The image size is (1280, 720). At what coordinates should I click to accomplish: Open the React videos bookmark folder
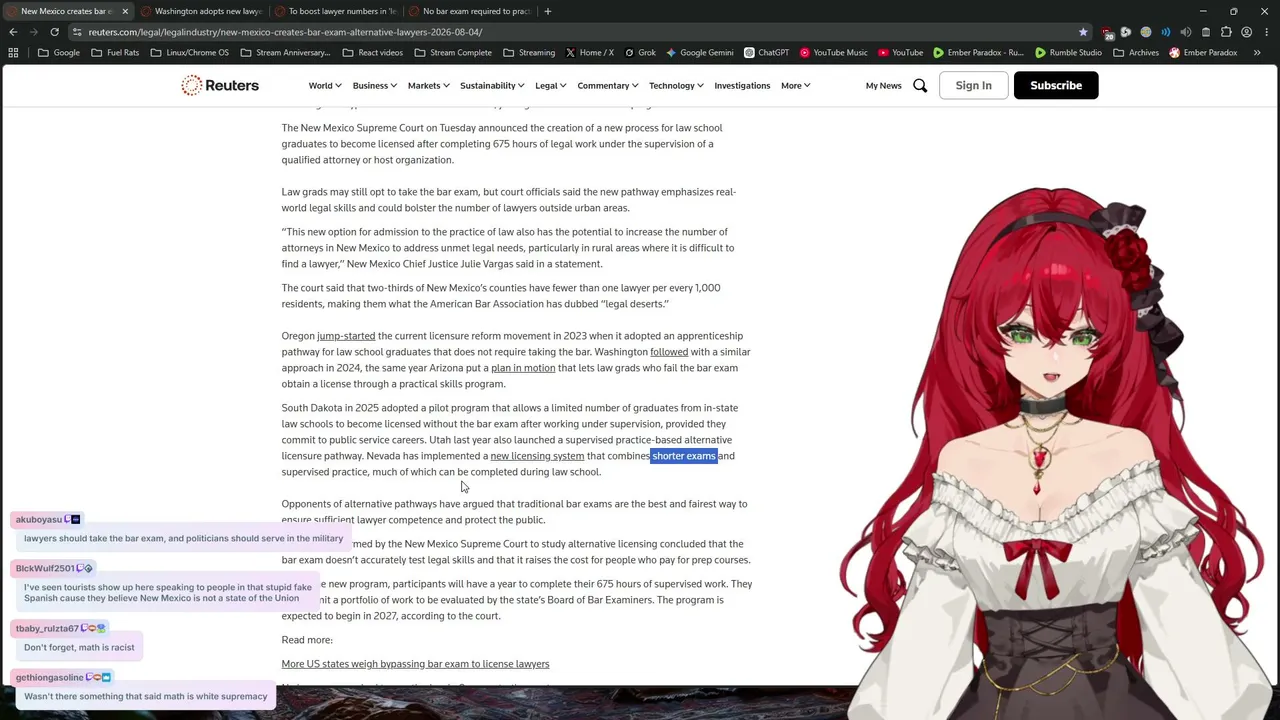click(372, 53)
